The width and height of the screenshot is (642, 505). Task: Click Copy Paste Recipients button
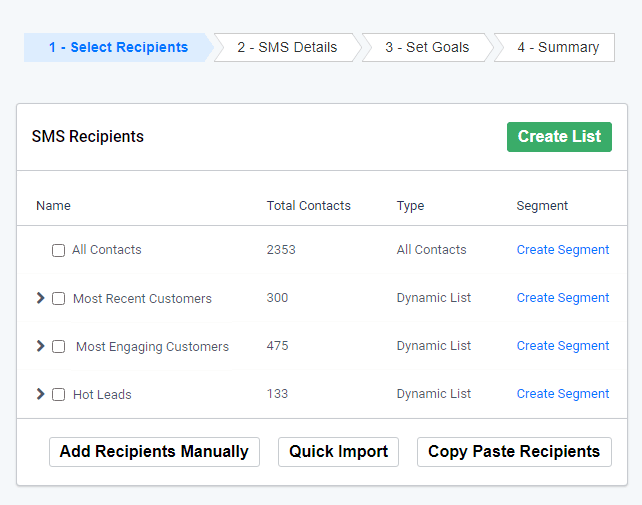tap(514, 452)
